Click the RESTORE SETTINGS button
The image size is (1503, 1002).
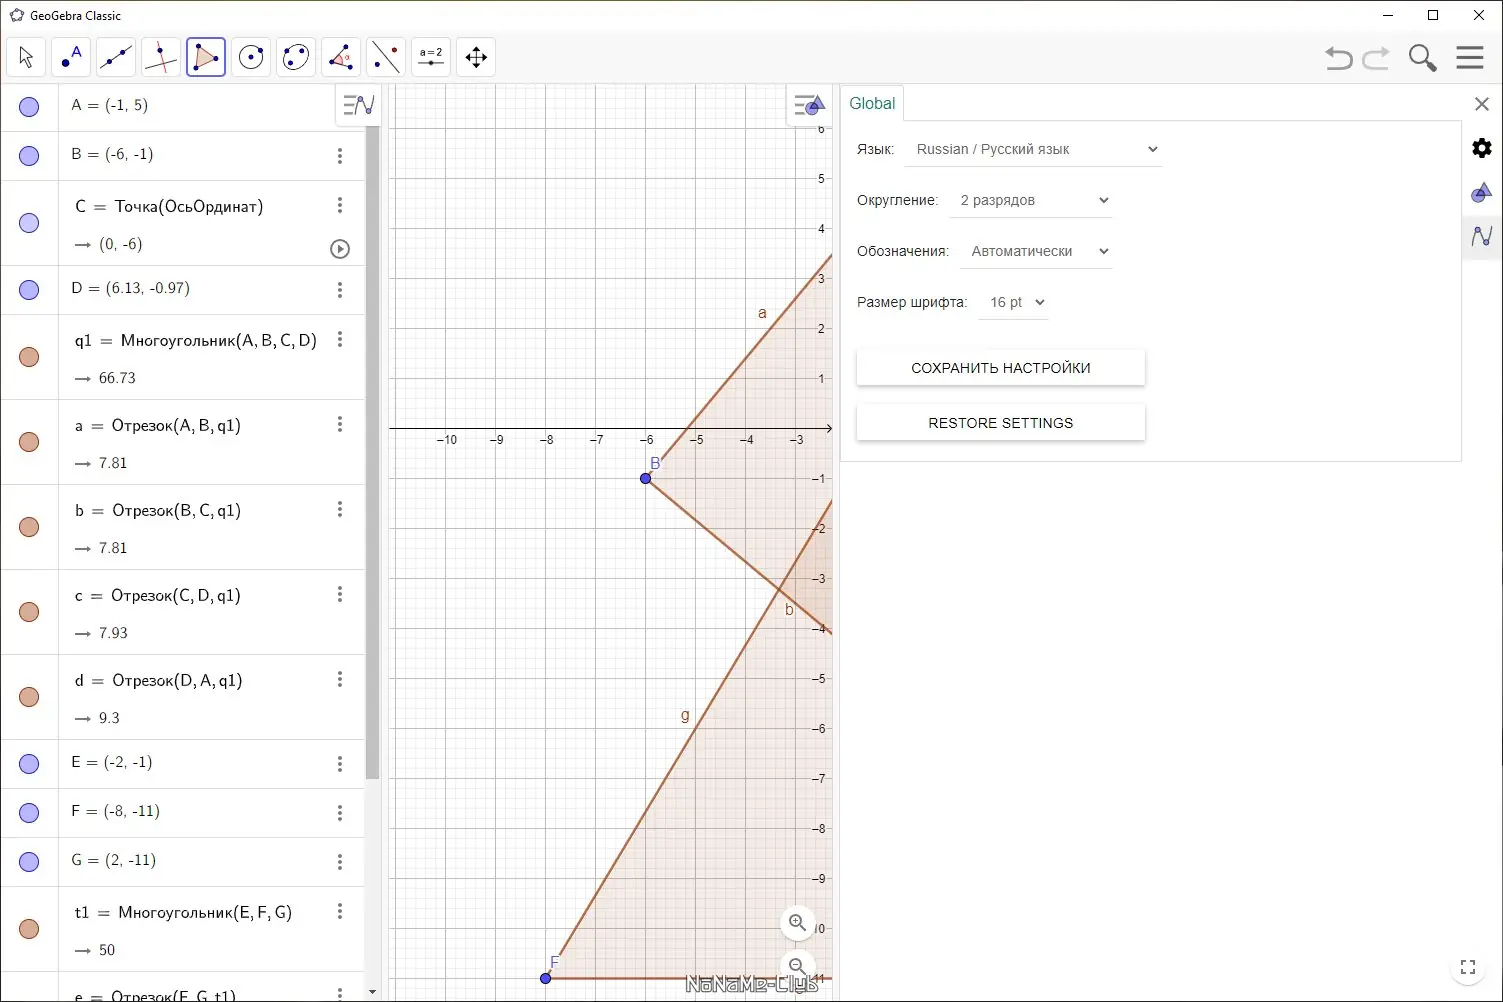[1001, 423]
